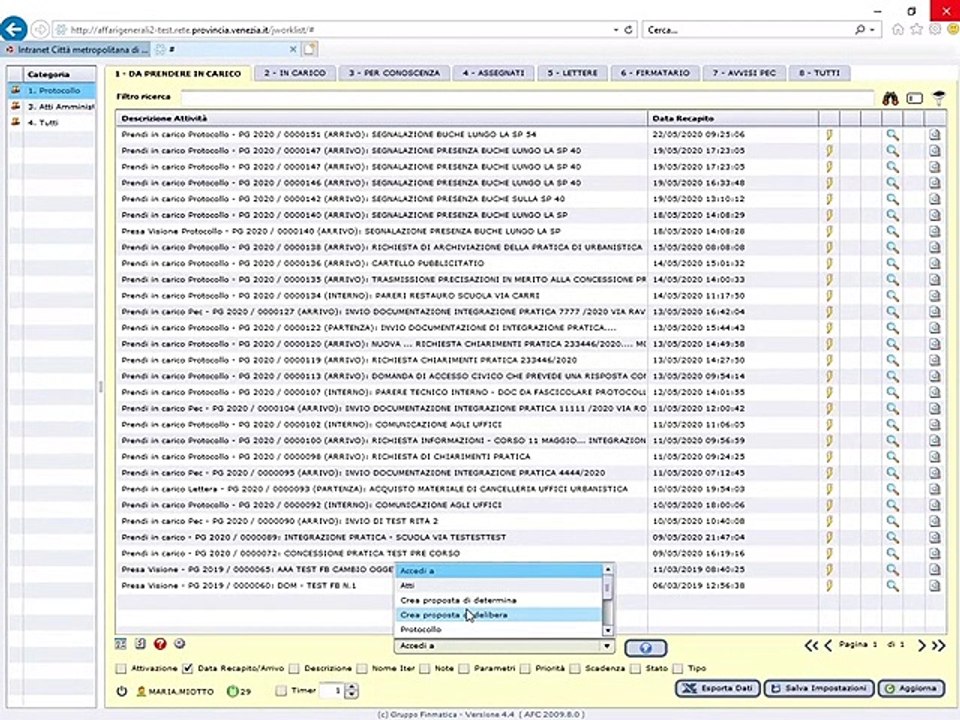
Task: Click the green counter icon showing 29
Action: click(232, 691)
